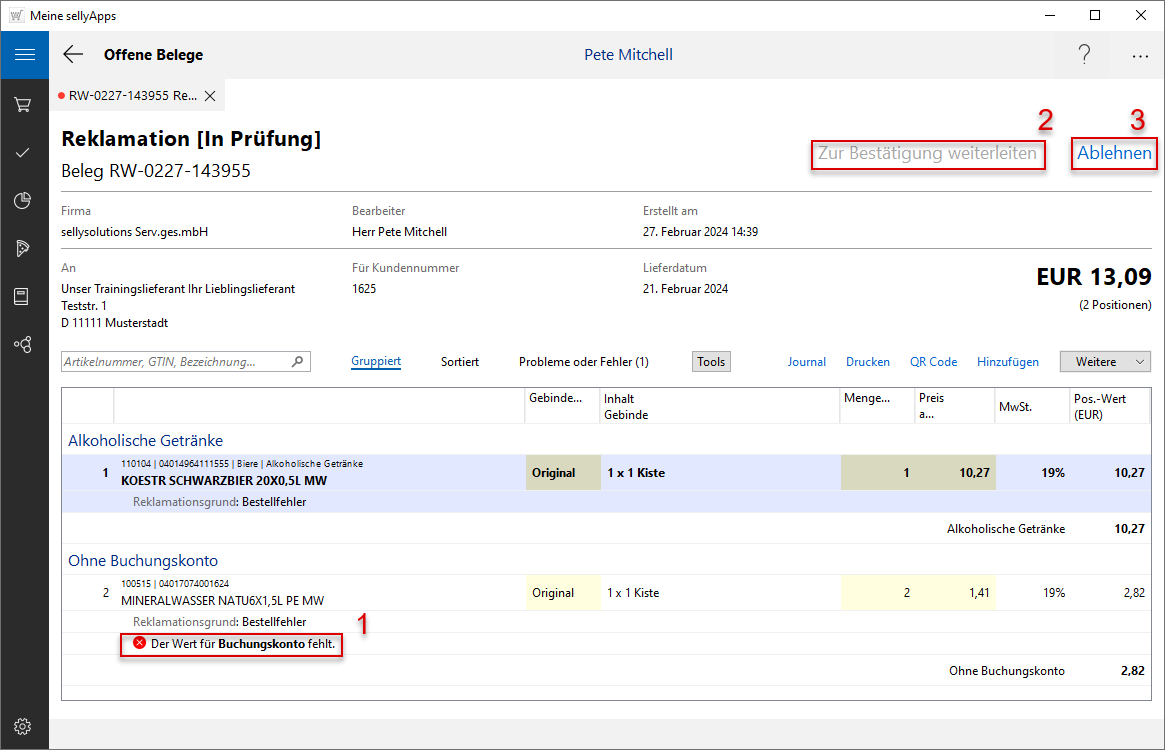This screenshot has height=750, width=1165.
Task: Open the Journal link
Action: click(806, 362)
